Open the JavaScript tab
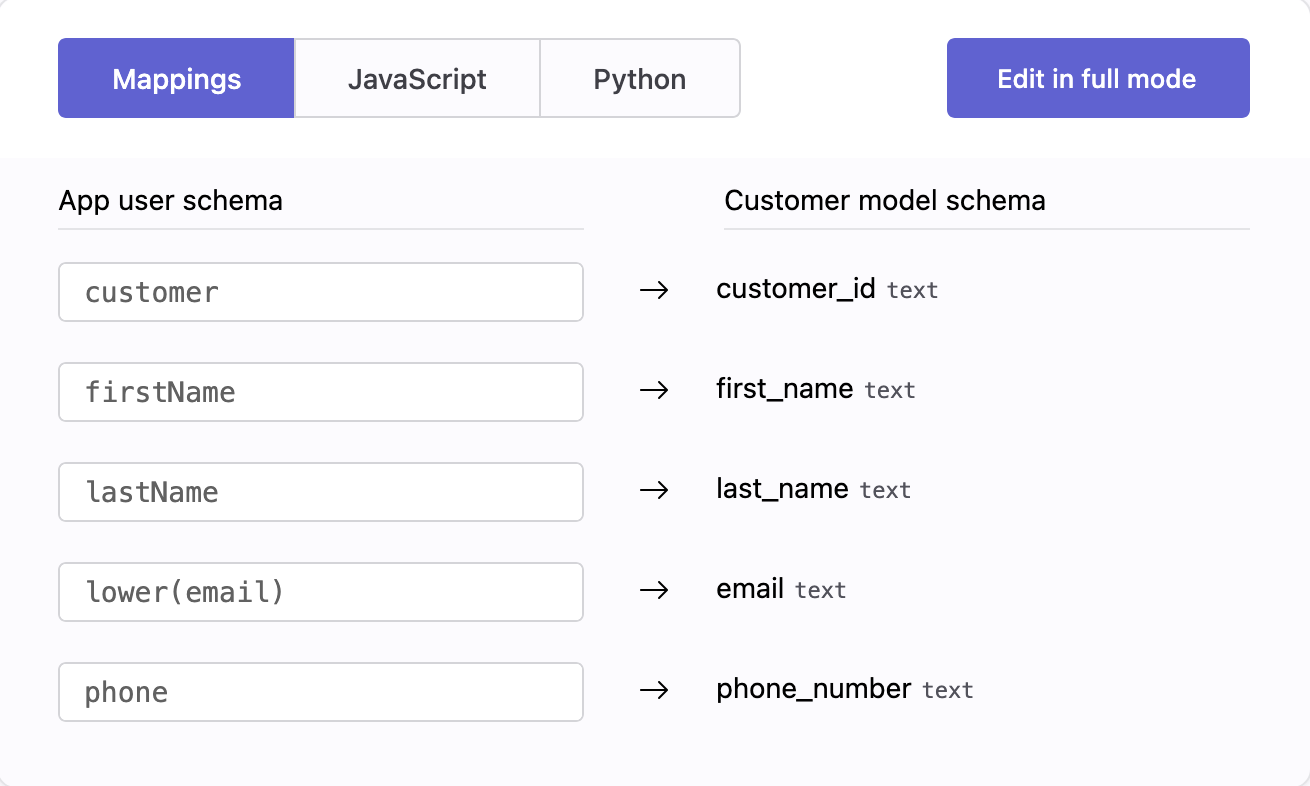The image size is (1310, 786). click(417, 79)
